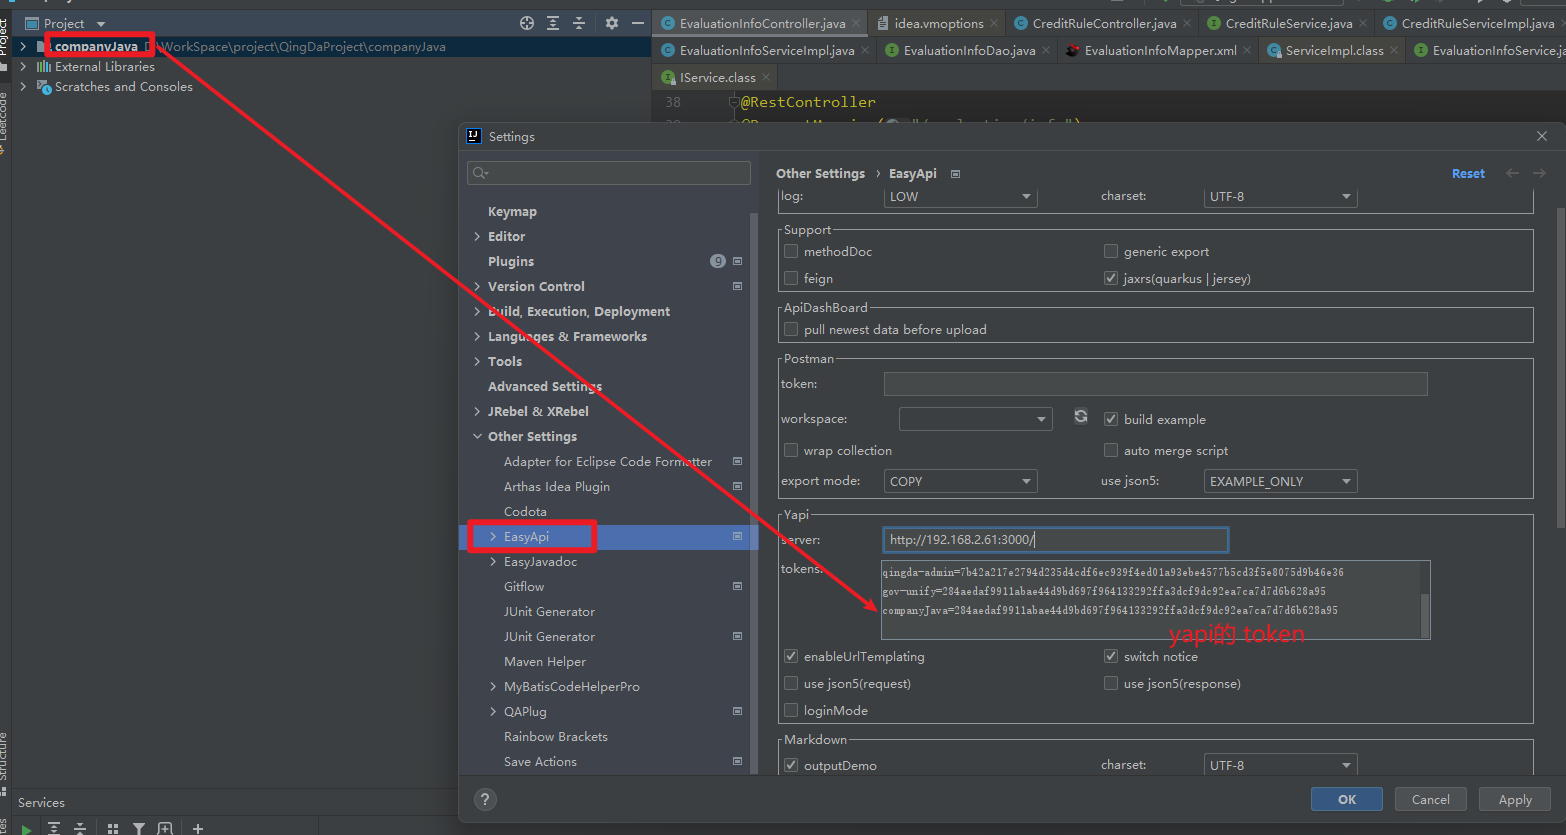Click the locate/select opened file target icon
This screenshot has height=835, width=1566.
pos(527,23)
